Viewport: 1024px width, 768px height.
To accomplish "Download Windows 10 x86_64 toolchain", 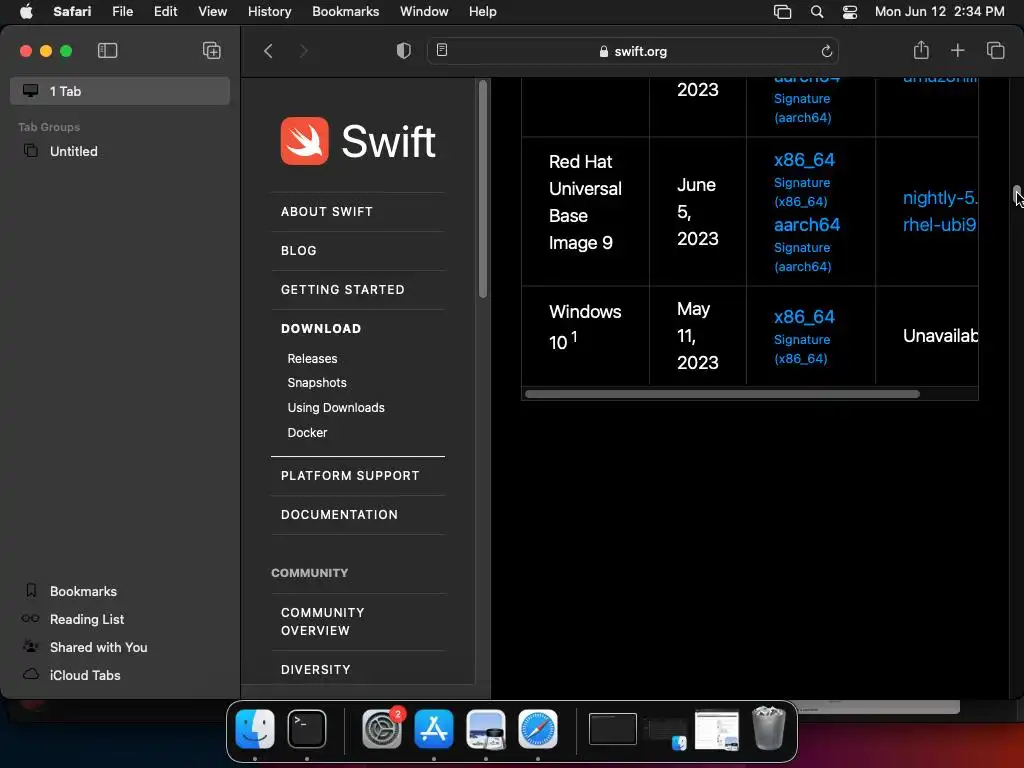I will 804,317.
